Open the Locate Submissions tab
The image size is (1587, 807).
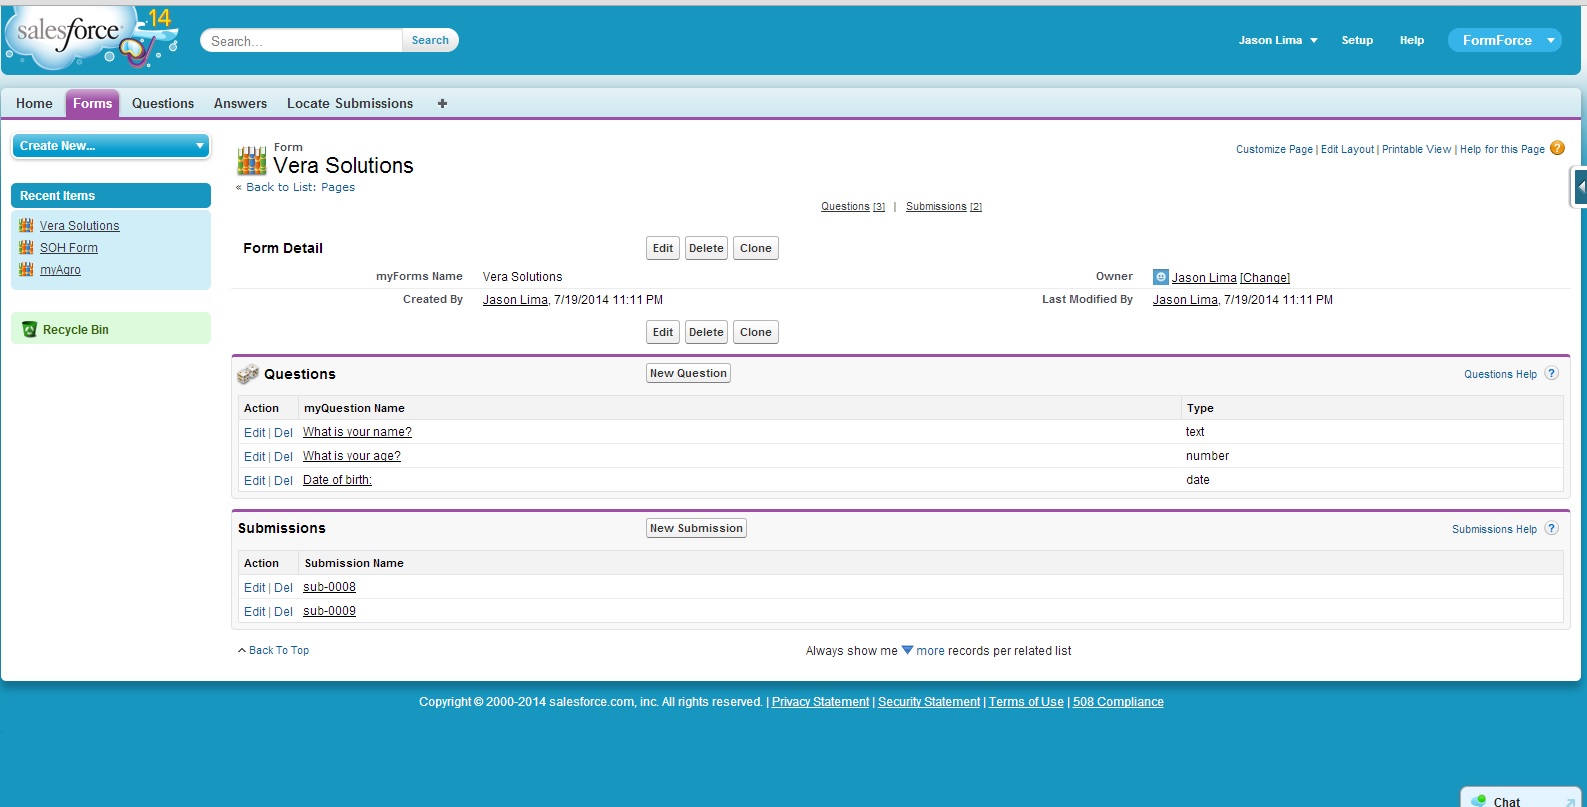[x=350, y=103]
